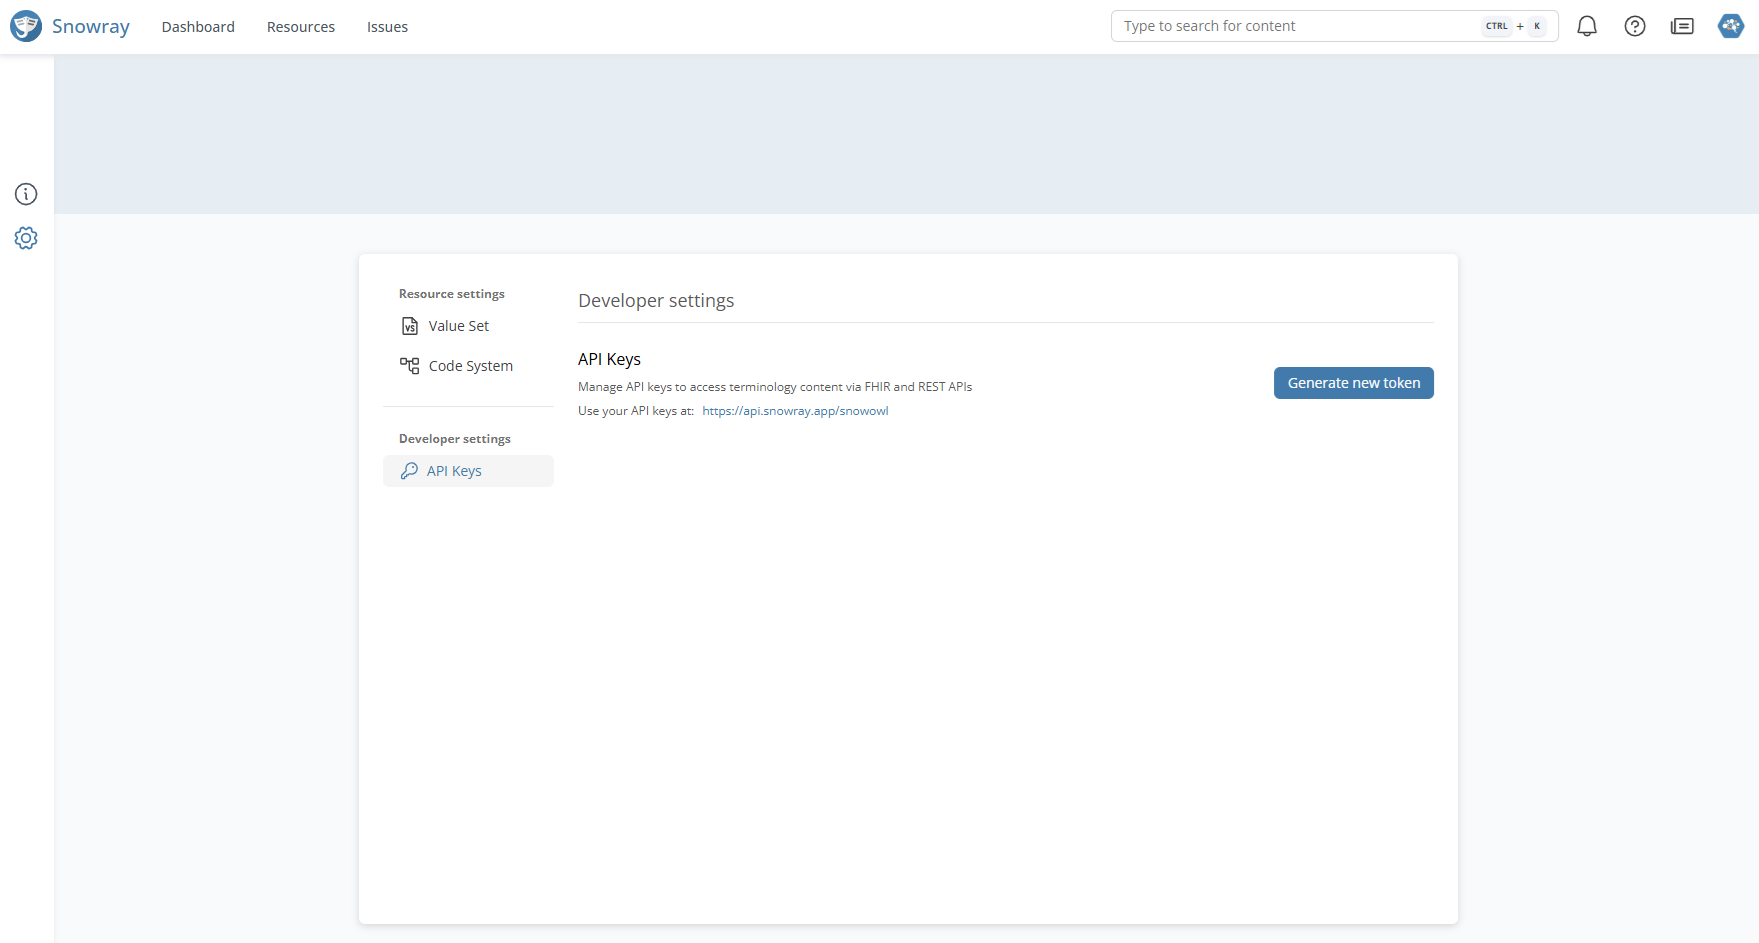The width and height of the screenshot is (1759, 943).
Task: Click the Snowray brand name text
Action: coord(91,27)
